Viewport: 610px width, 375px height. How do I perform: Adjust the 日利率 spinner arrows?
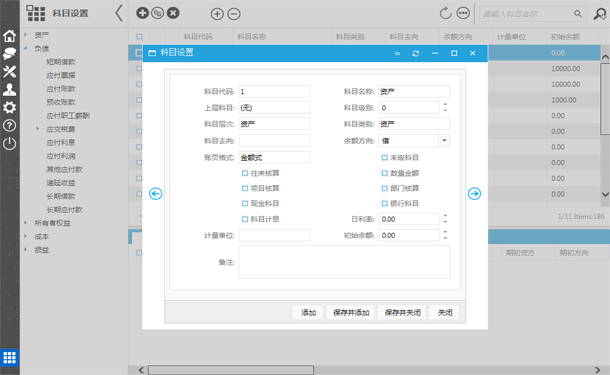[445, 219]
